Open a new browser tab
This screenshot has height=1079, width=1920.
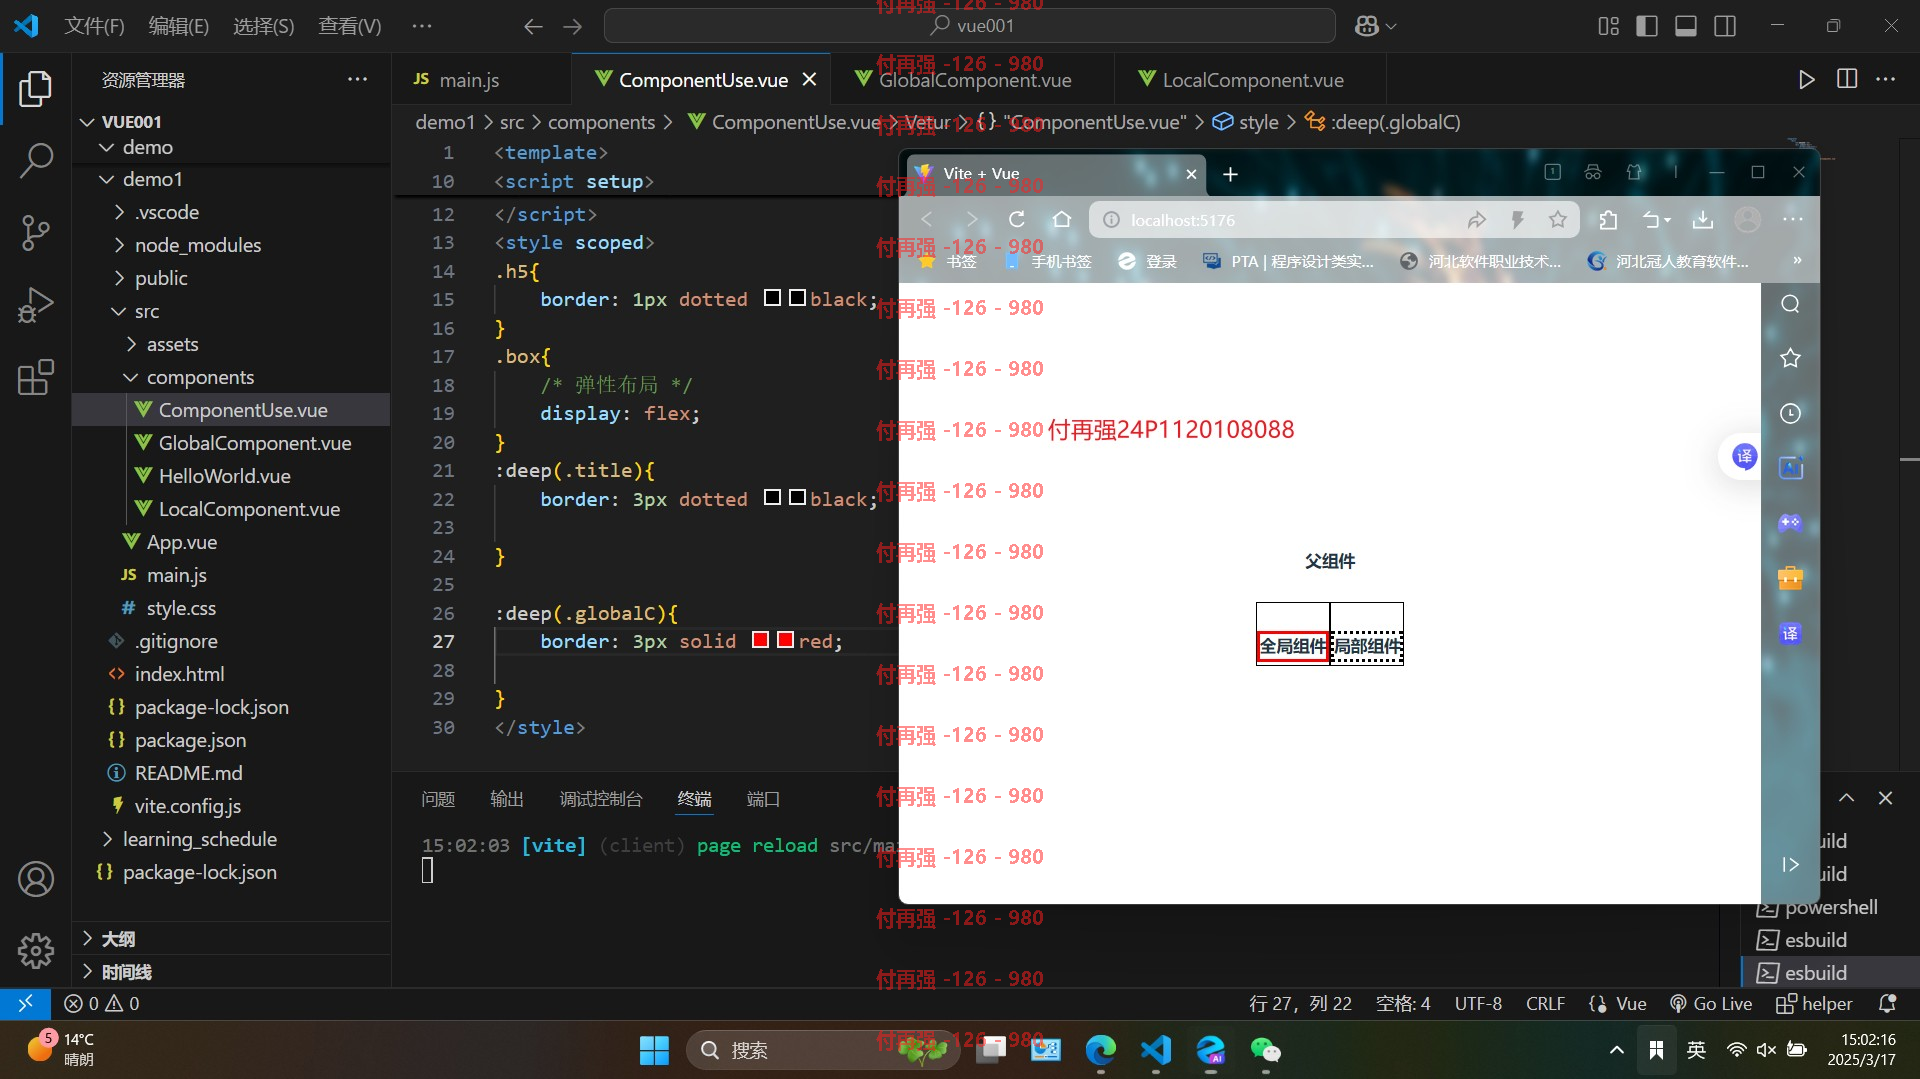click(1230, 174)
